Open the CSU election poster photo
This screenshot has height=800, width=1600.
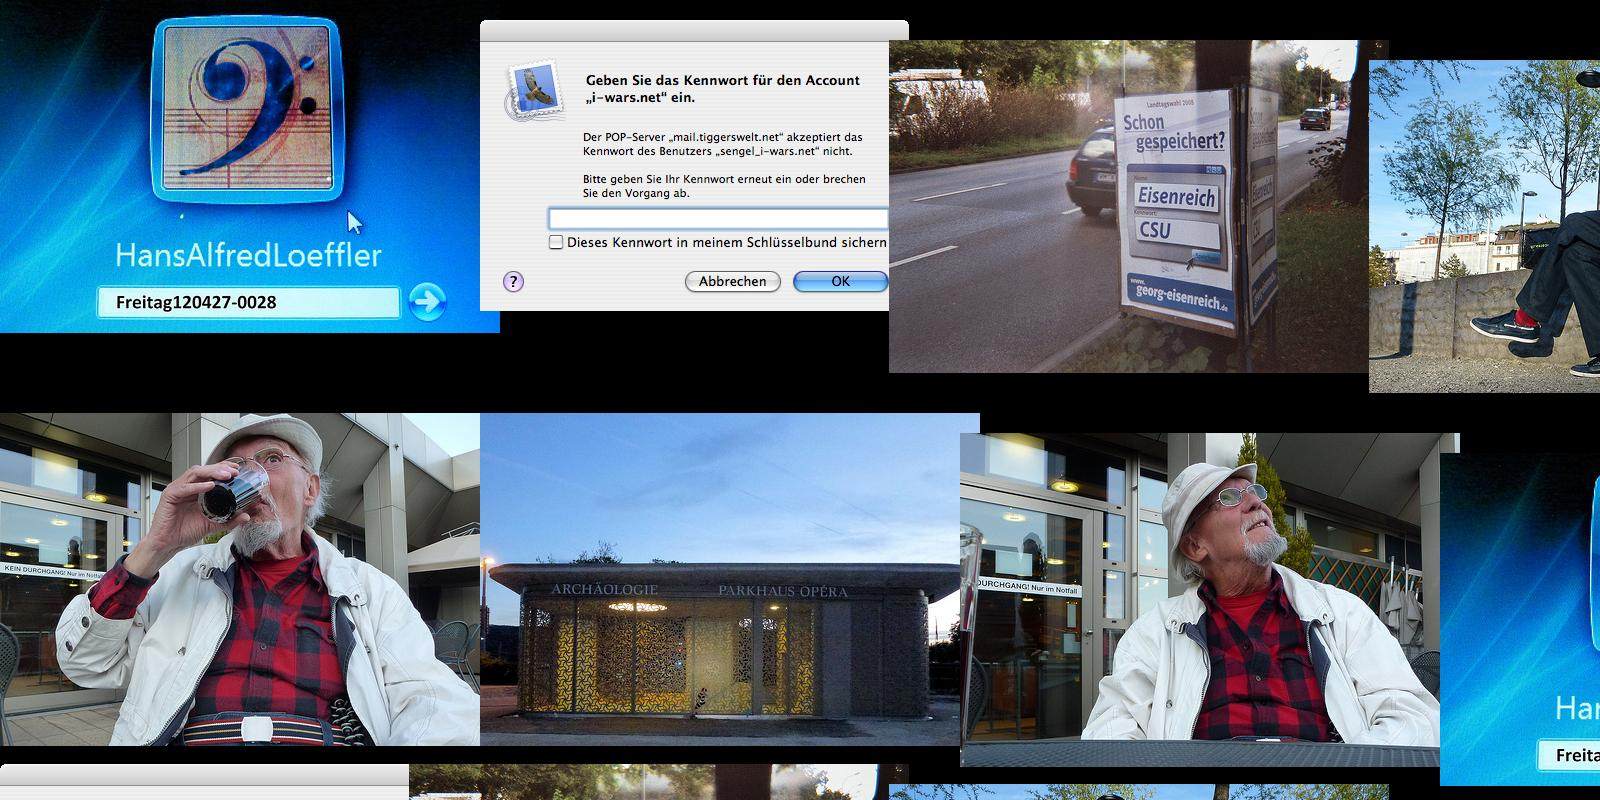[1129, 206]
